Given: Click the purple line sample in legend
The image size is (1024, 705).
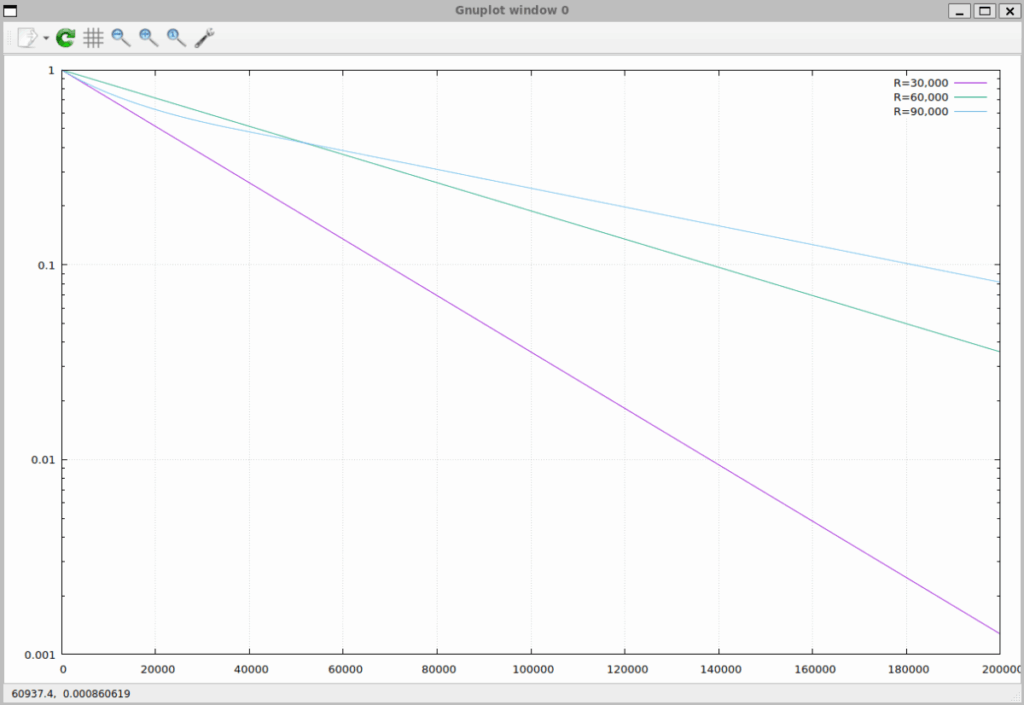Looking at the screenshot, I should (x=970, y=83).
